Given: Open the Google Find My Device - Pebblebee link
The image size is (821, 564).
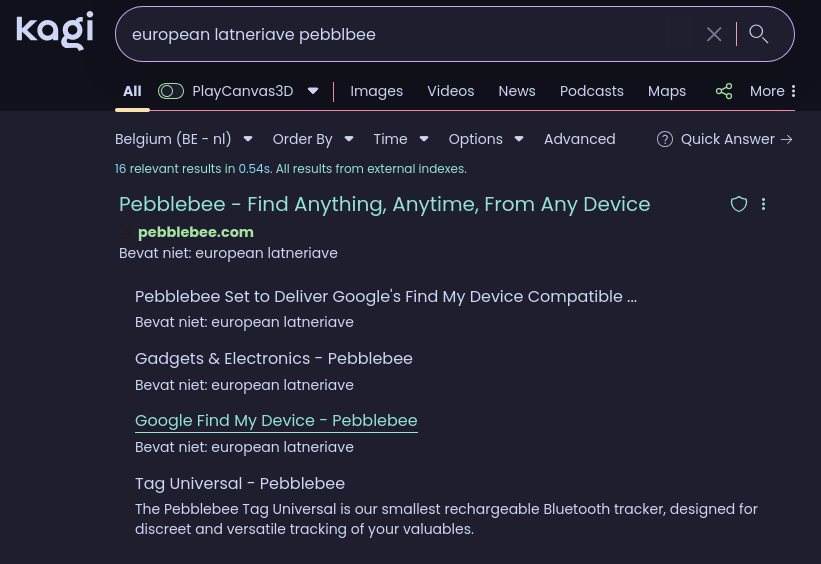Looking at the screenshot, I should tap(276, 421).
